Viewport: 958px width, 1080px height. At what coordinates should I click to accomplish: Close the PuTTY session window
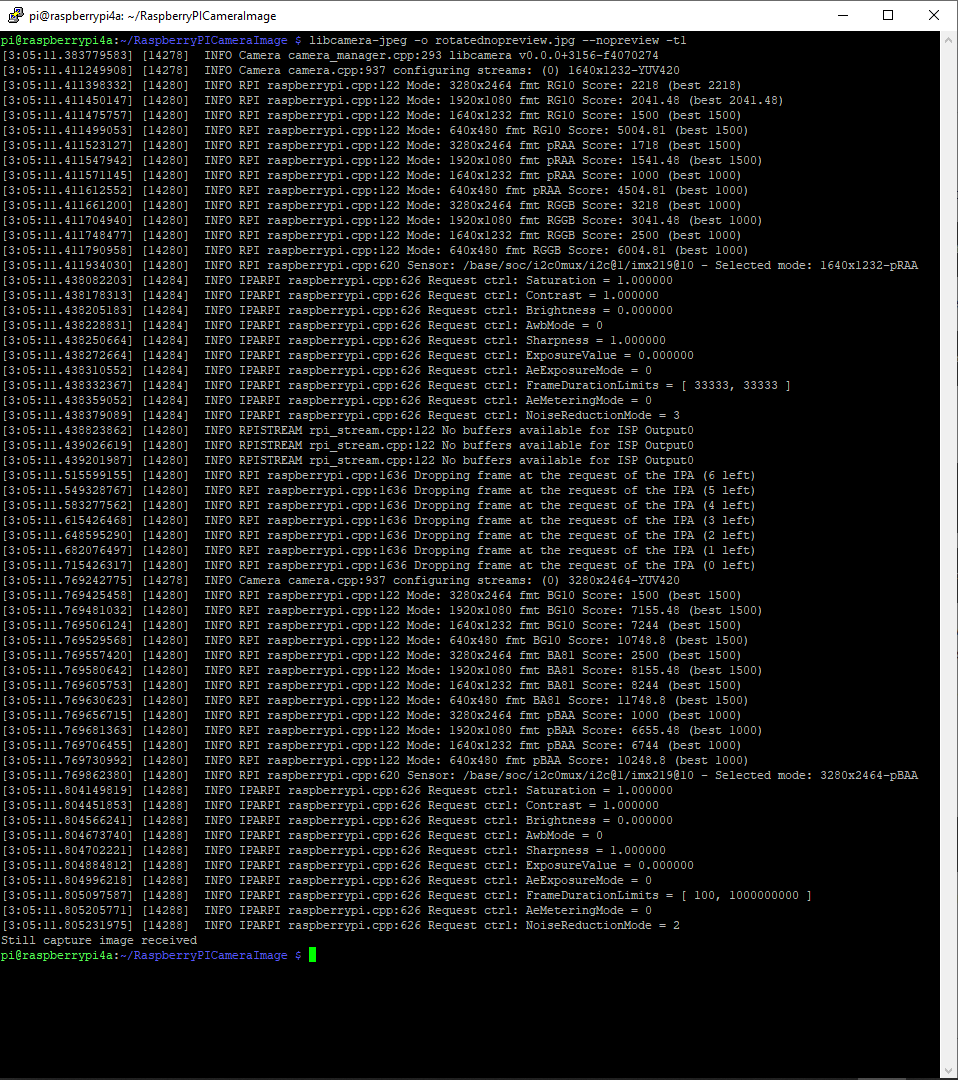coord(934,16)
